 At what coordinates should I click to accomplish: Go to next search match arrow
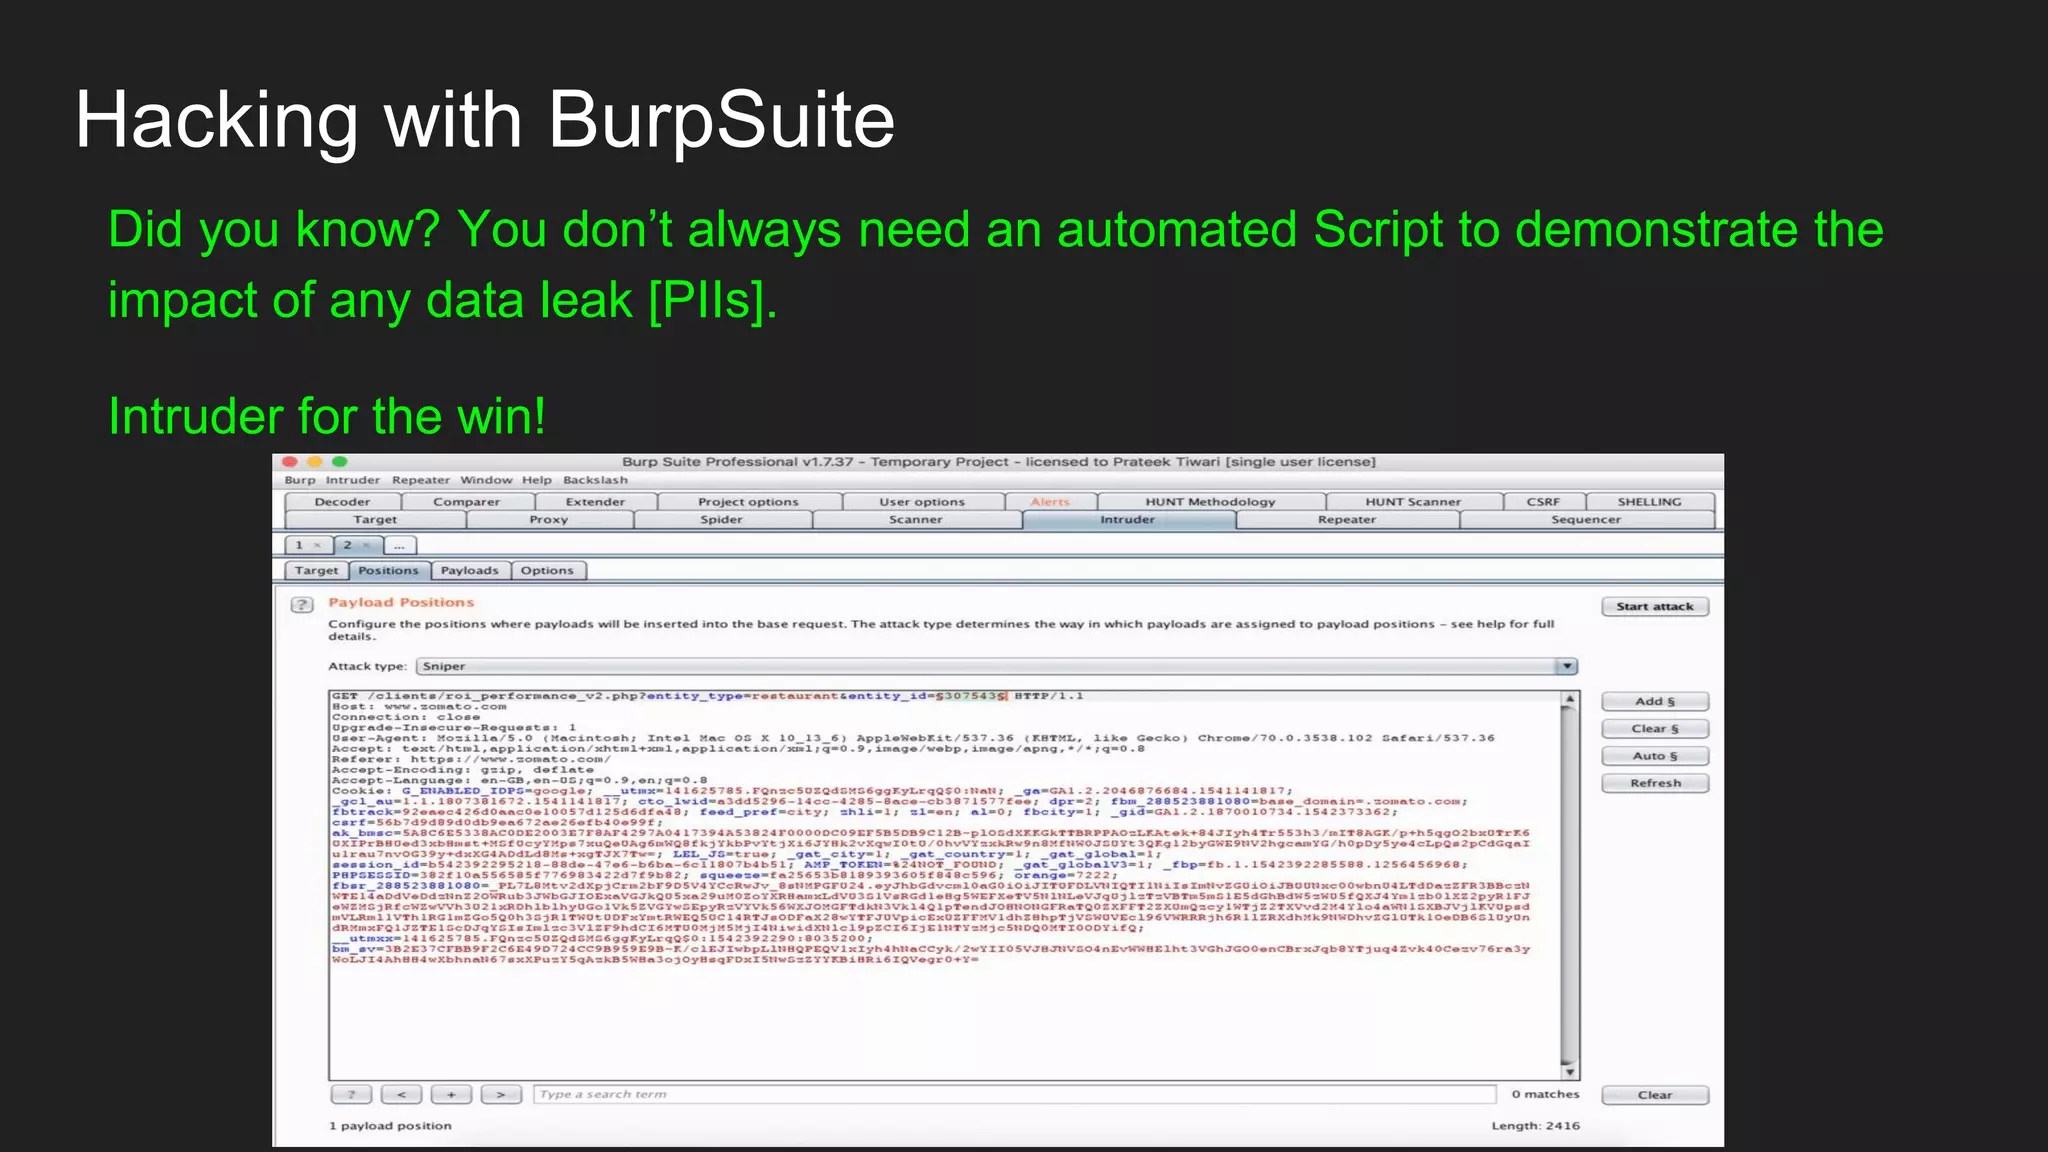[x=501, y=1094]
